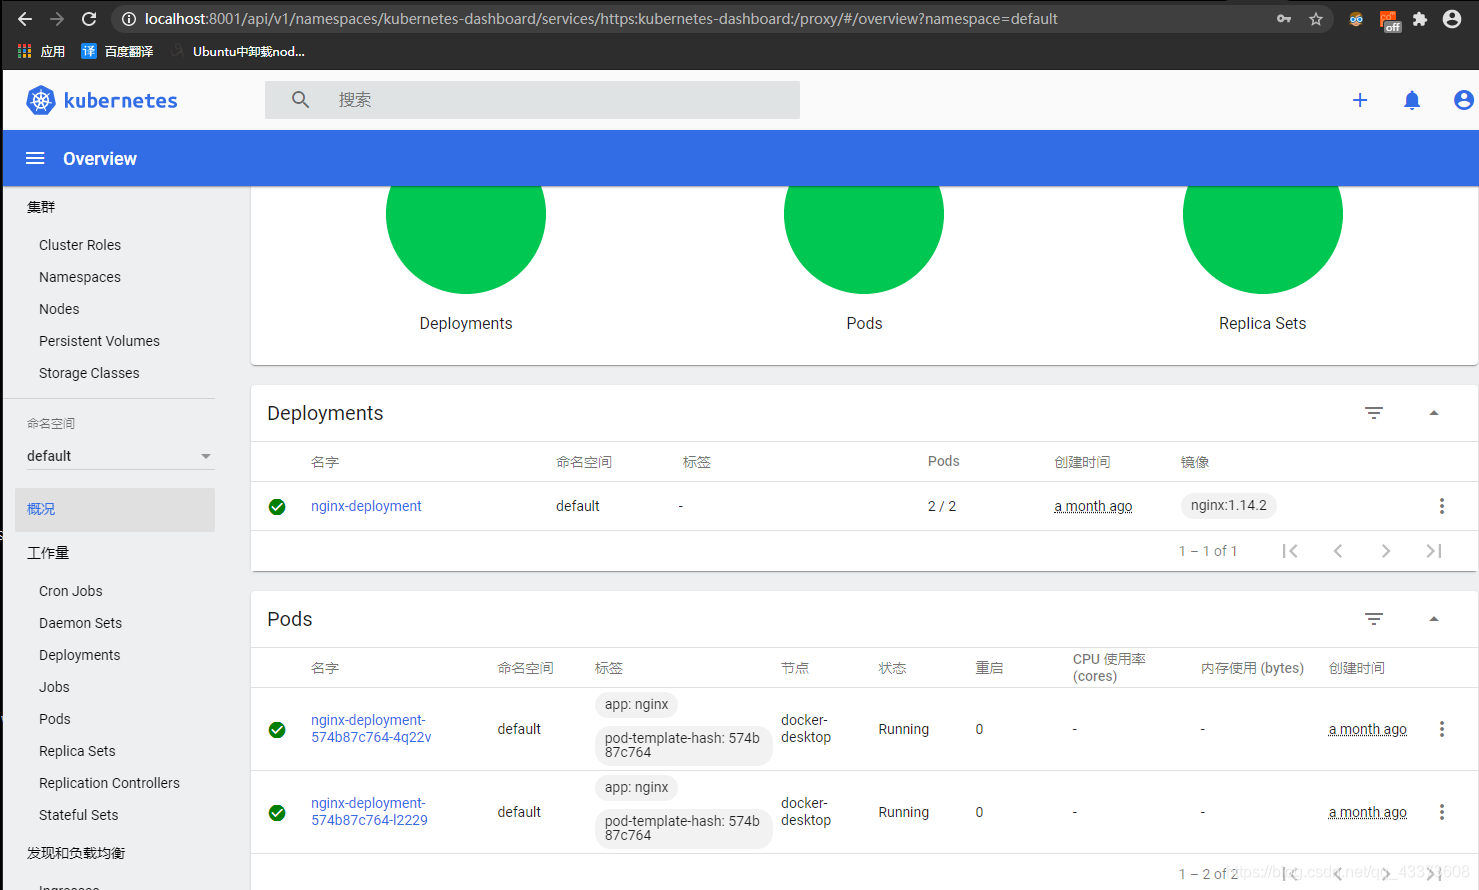Image resolution: width=1479 pixels, height=890 pixels.
Task: Click the 工作量 workloads sidebar heading
Action: coord(48,553)
